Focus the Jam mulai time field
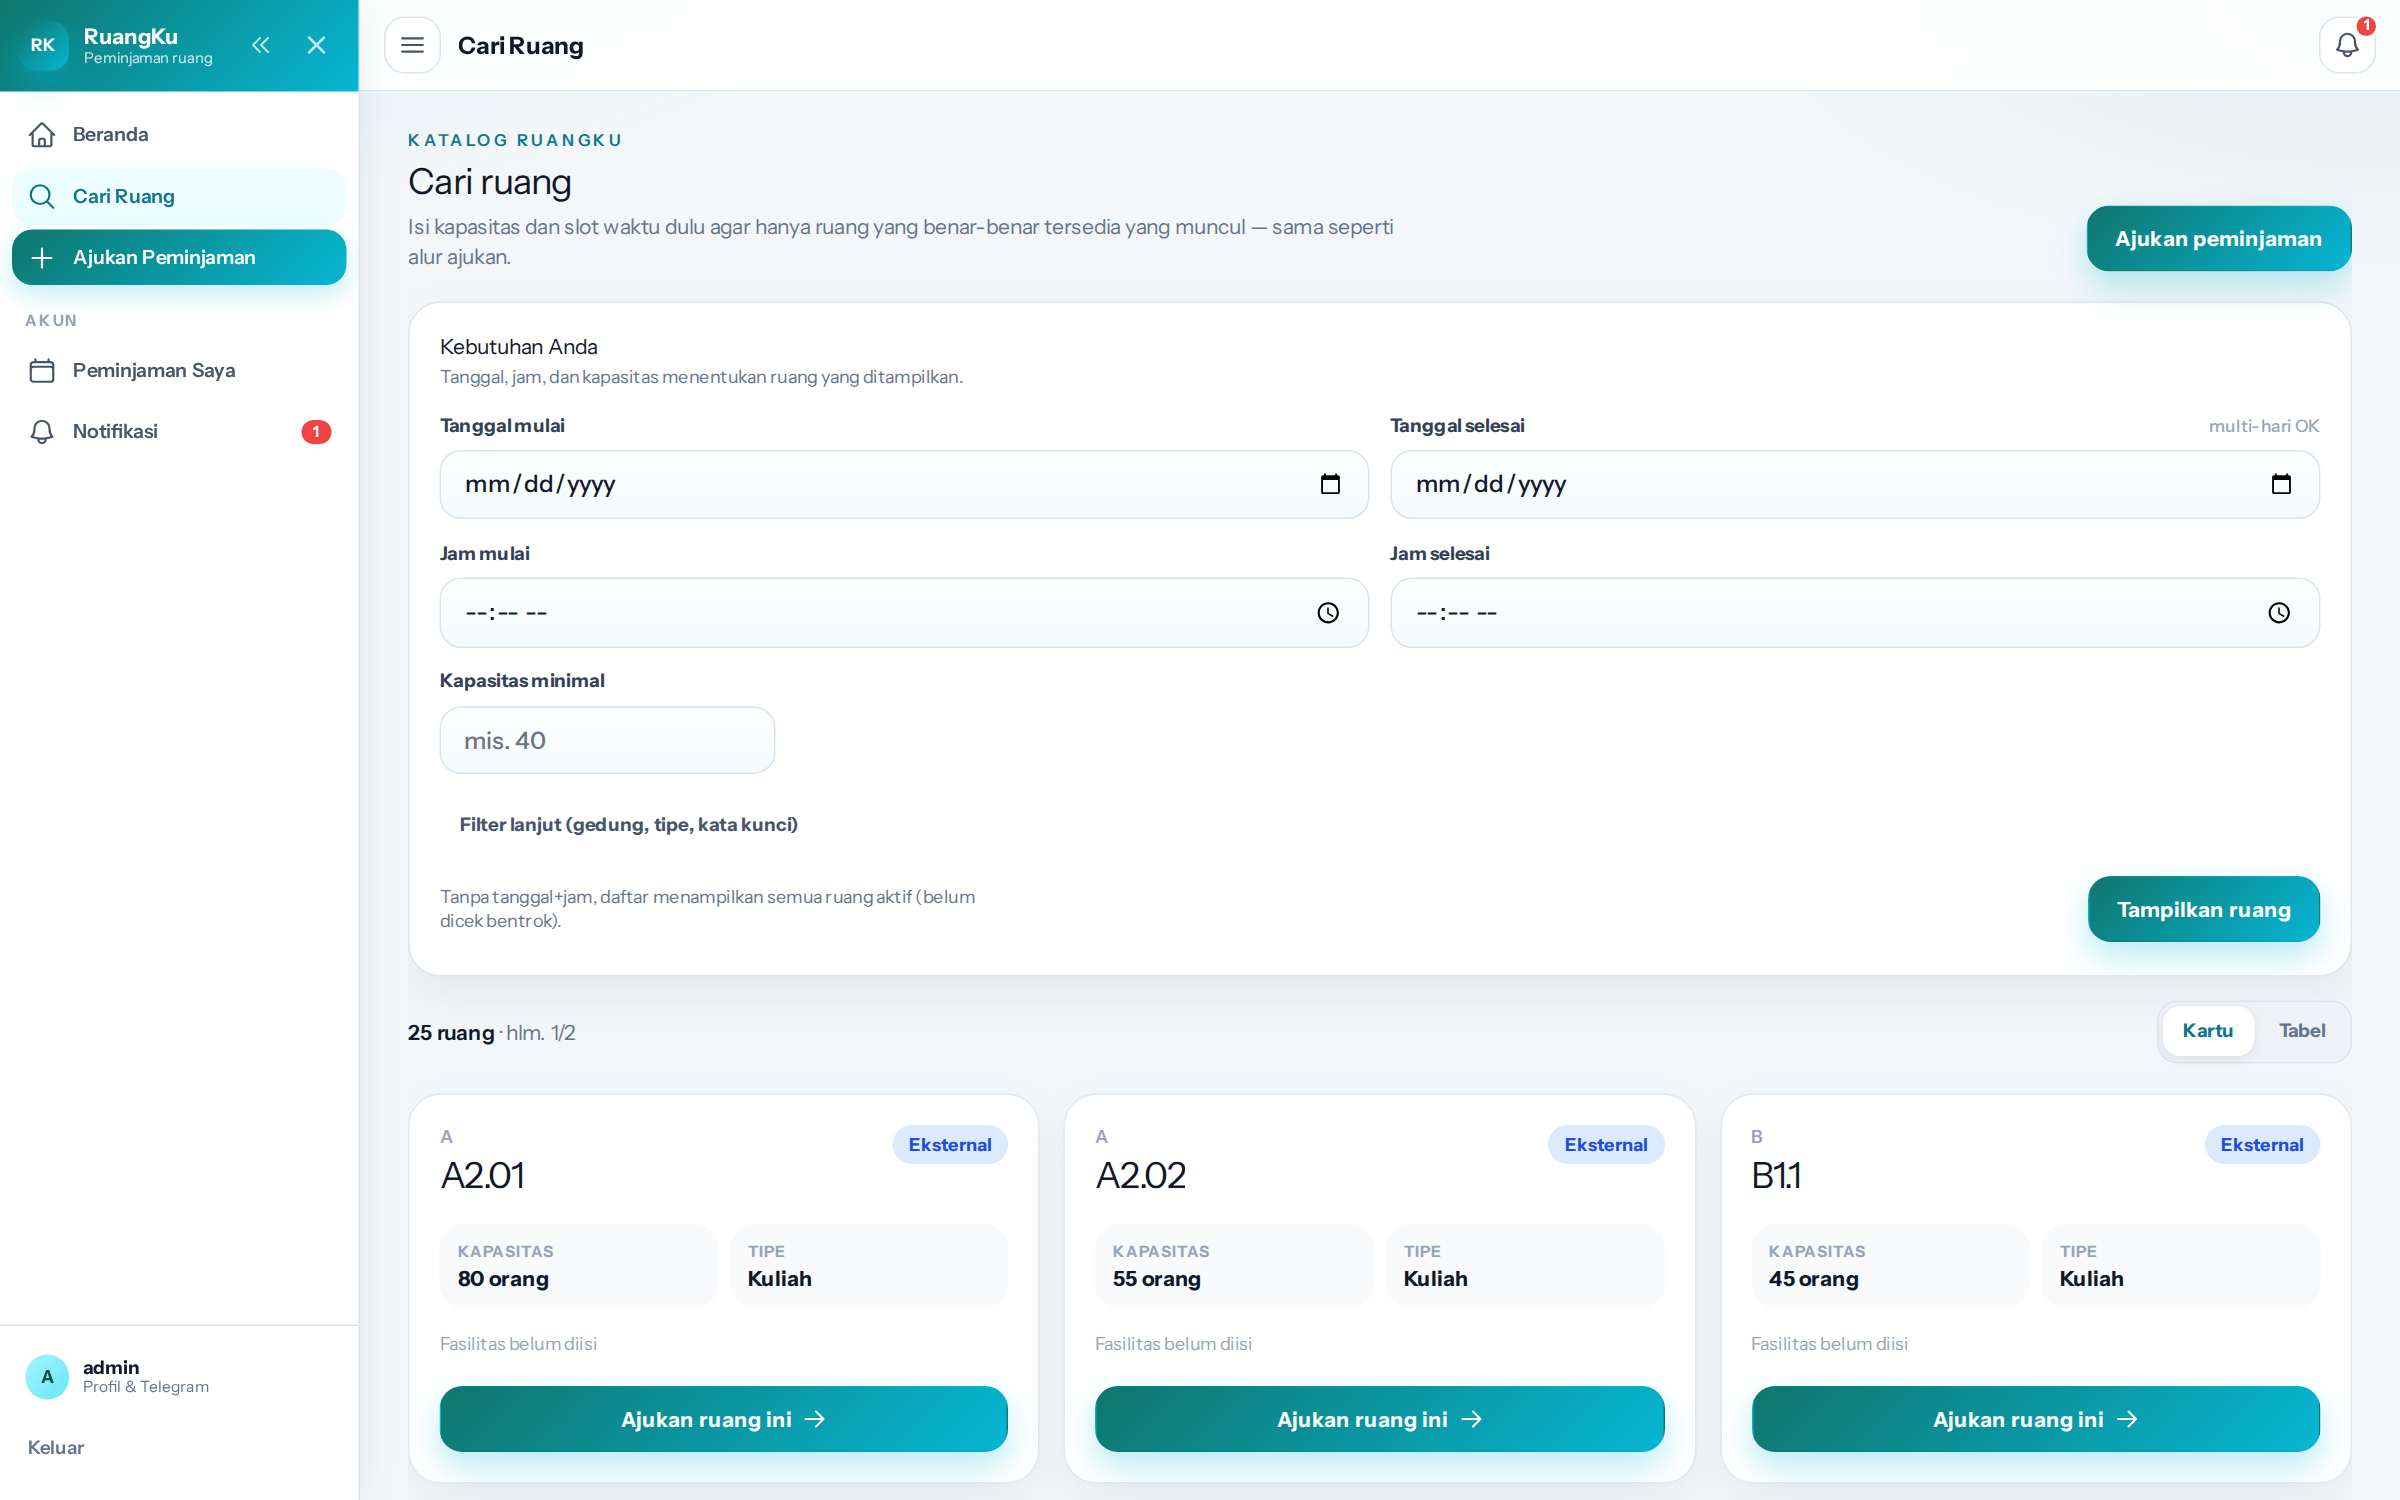2400x1500 pixels. pyautogui.click(x=903, y=613)
